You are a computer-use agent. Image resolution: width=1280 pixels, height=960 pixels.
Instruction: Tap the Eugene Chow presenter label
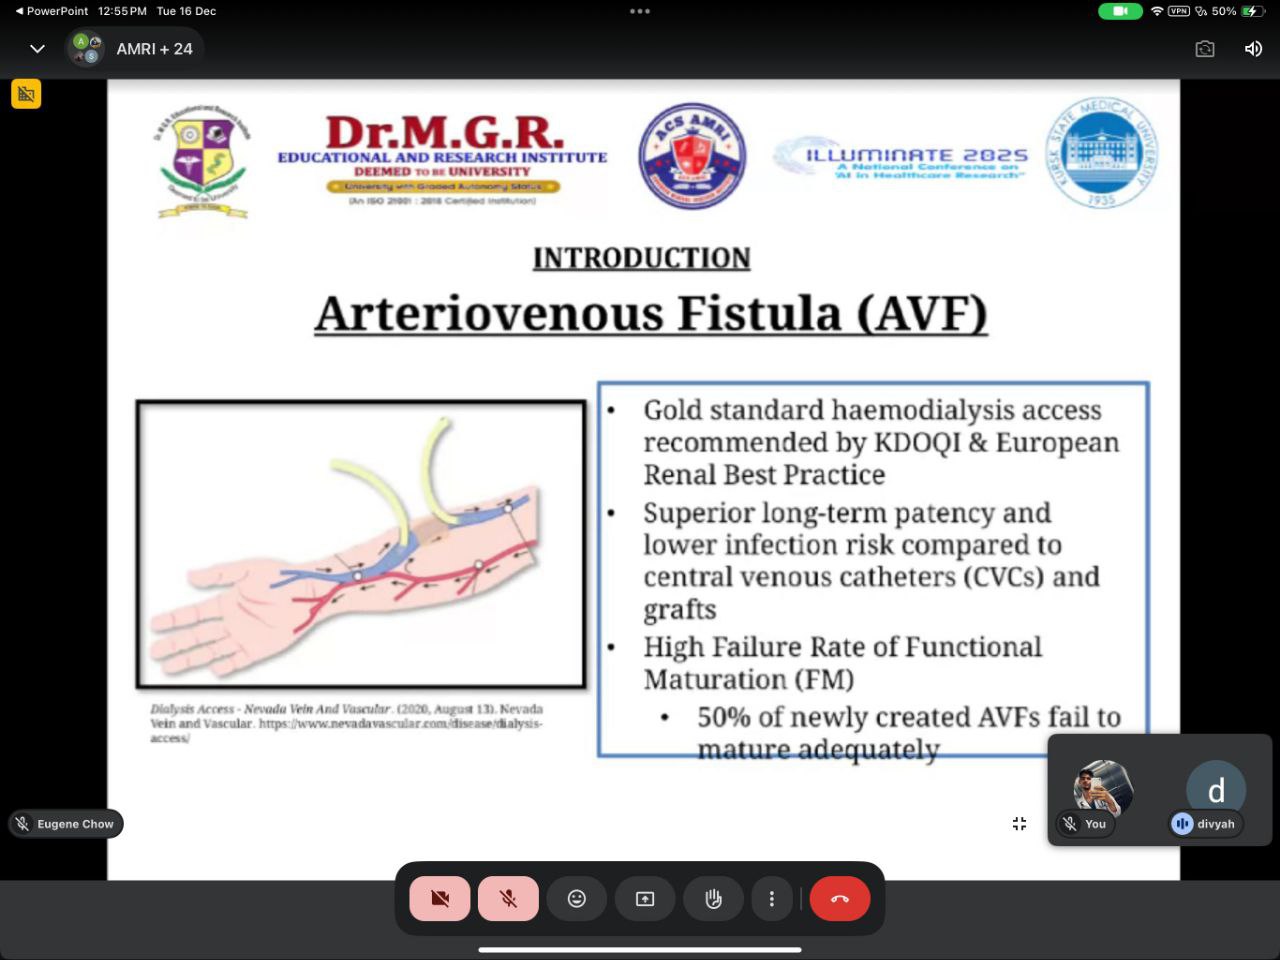(x=66, y=824)
